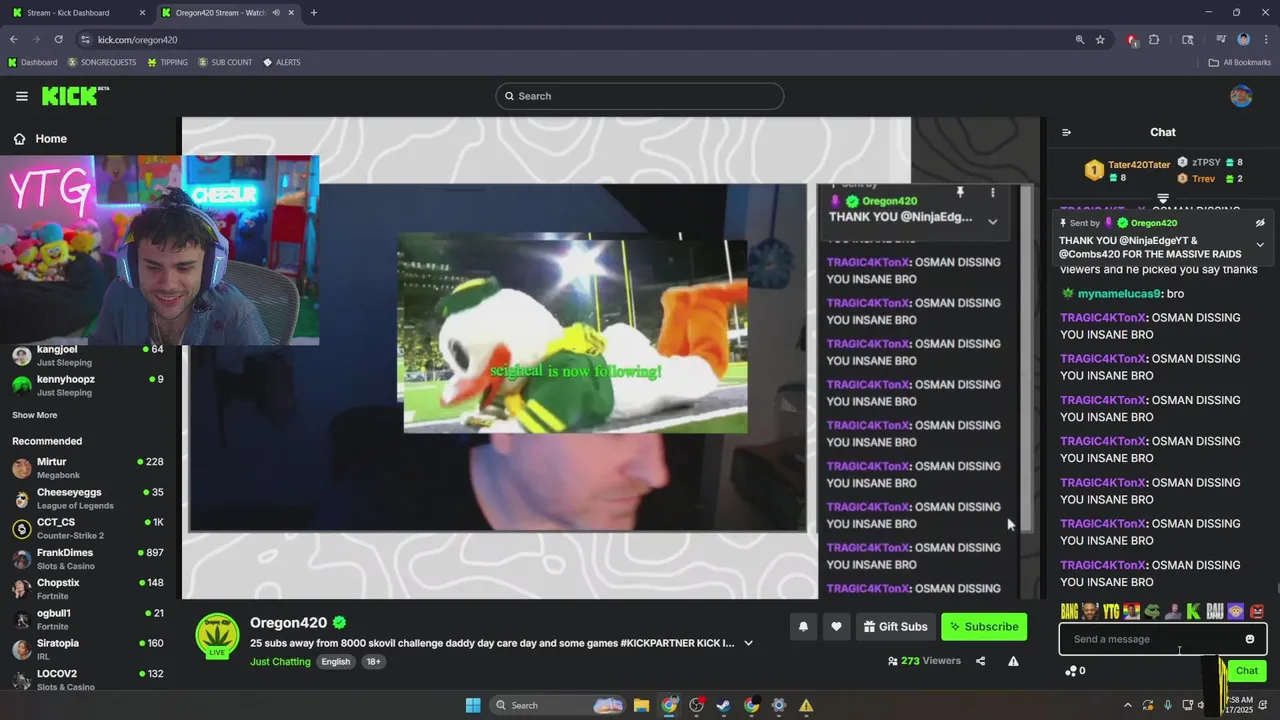Click the English language tag
Screen dimensions: 1280x720
[x=335, y=662]
